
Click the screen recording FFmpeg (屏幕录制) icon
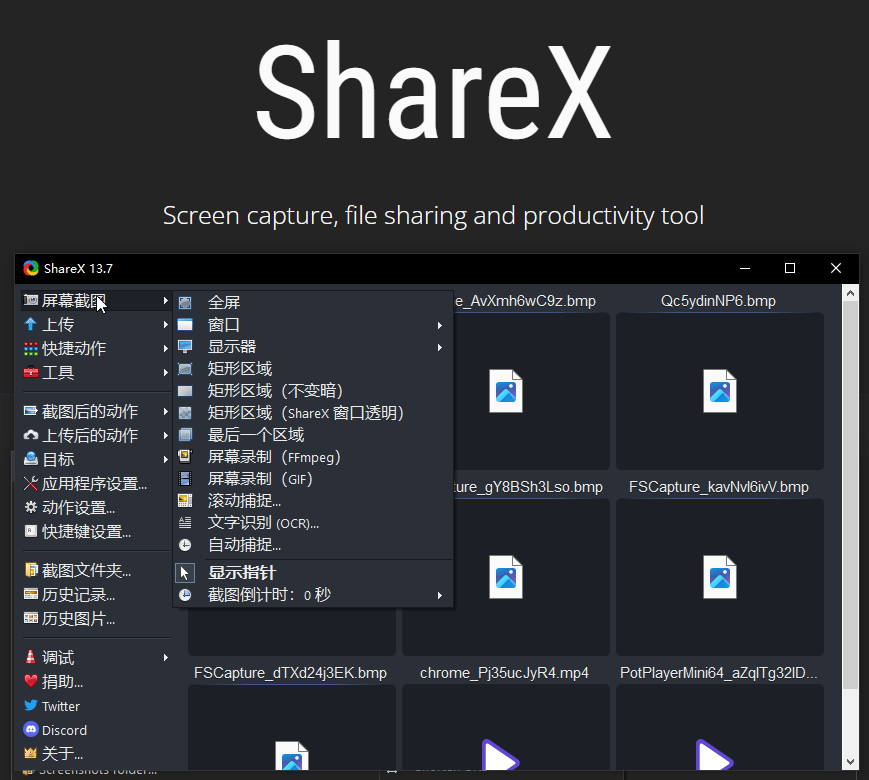[185, 457]
